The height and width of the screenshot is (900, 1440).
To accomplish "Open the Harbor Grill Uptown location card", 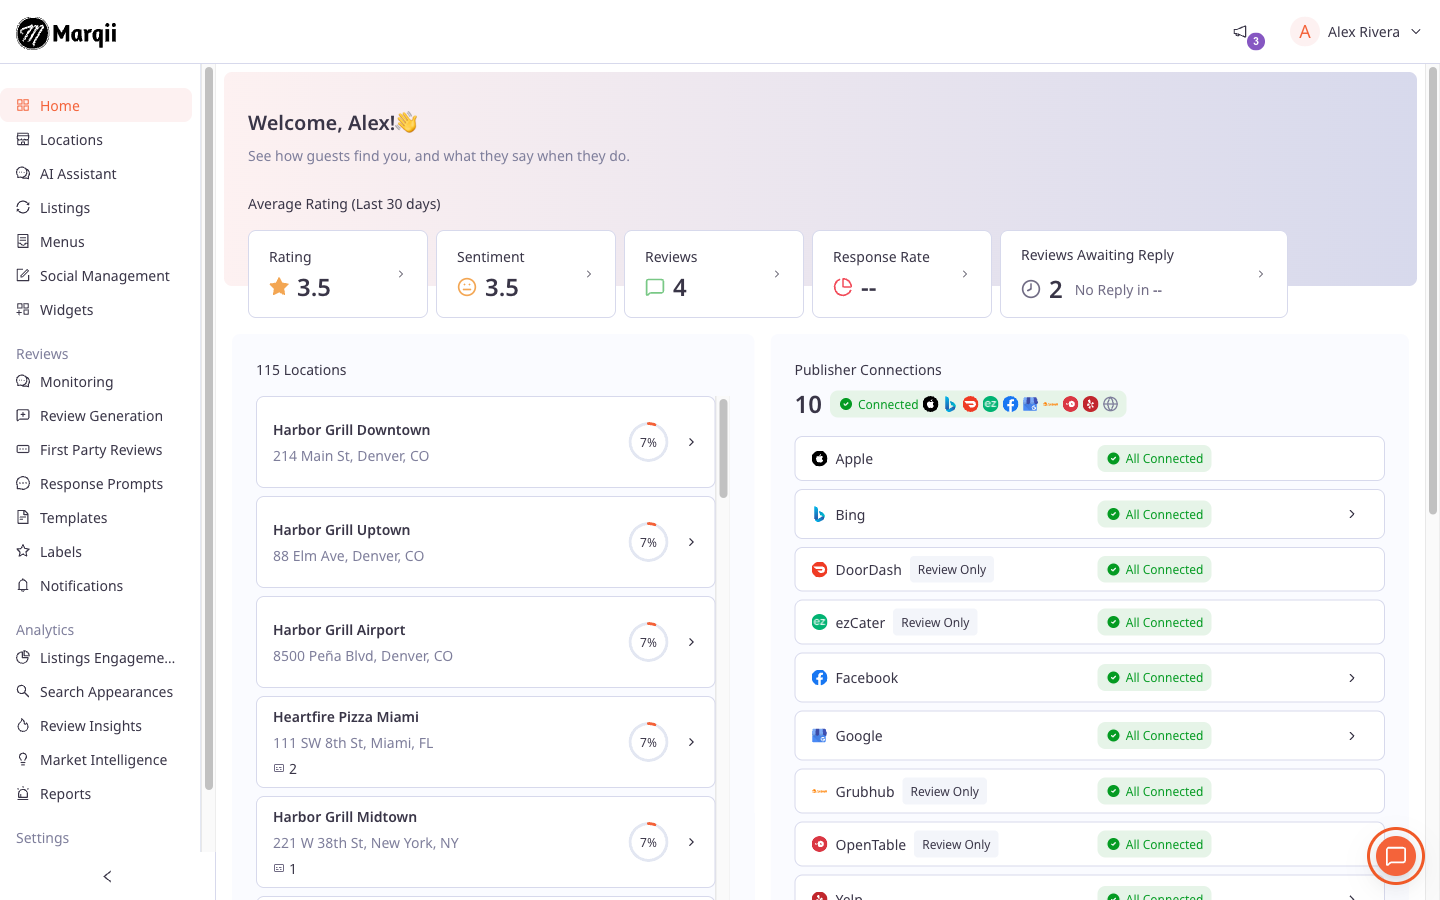I will (x=486, y=542).
